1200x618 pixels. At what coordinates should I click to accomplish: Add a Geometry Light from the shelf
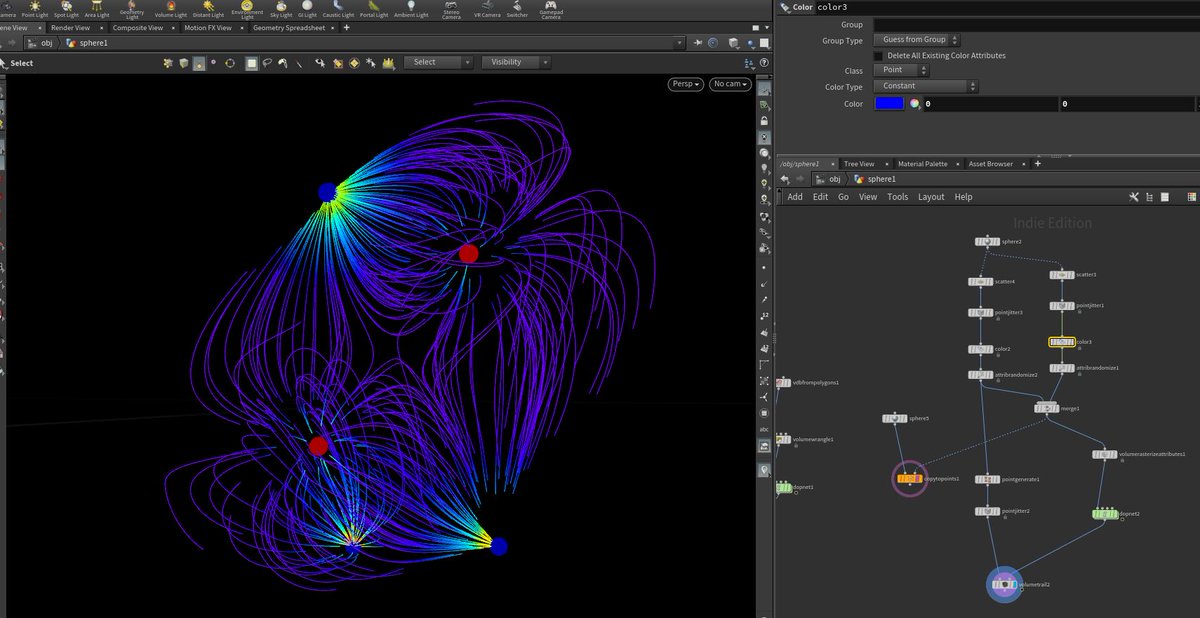131,9
